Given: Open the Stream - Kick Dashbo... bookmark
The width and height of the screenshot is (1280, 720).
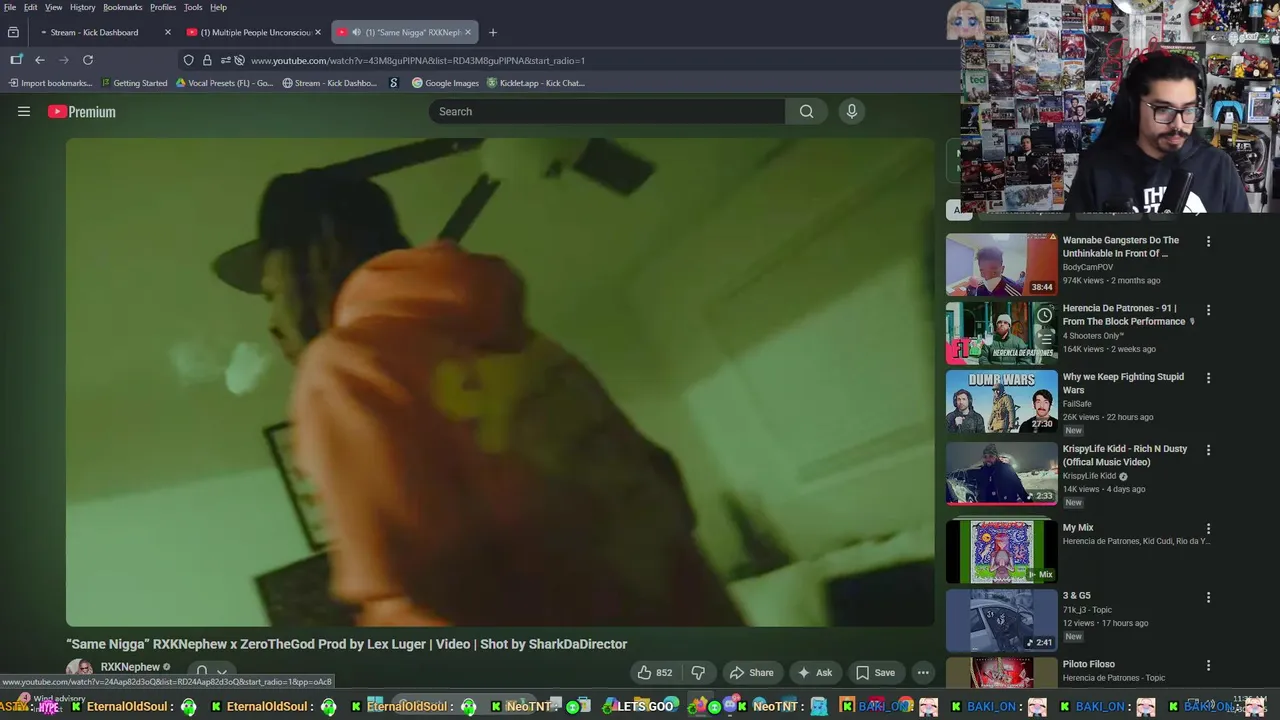Looking at the screenshot, I should click(329, 83).
